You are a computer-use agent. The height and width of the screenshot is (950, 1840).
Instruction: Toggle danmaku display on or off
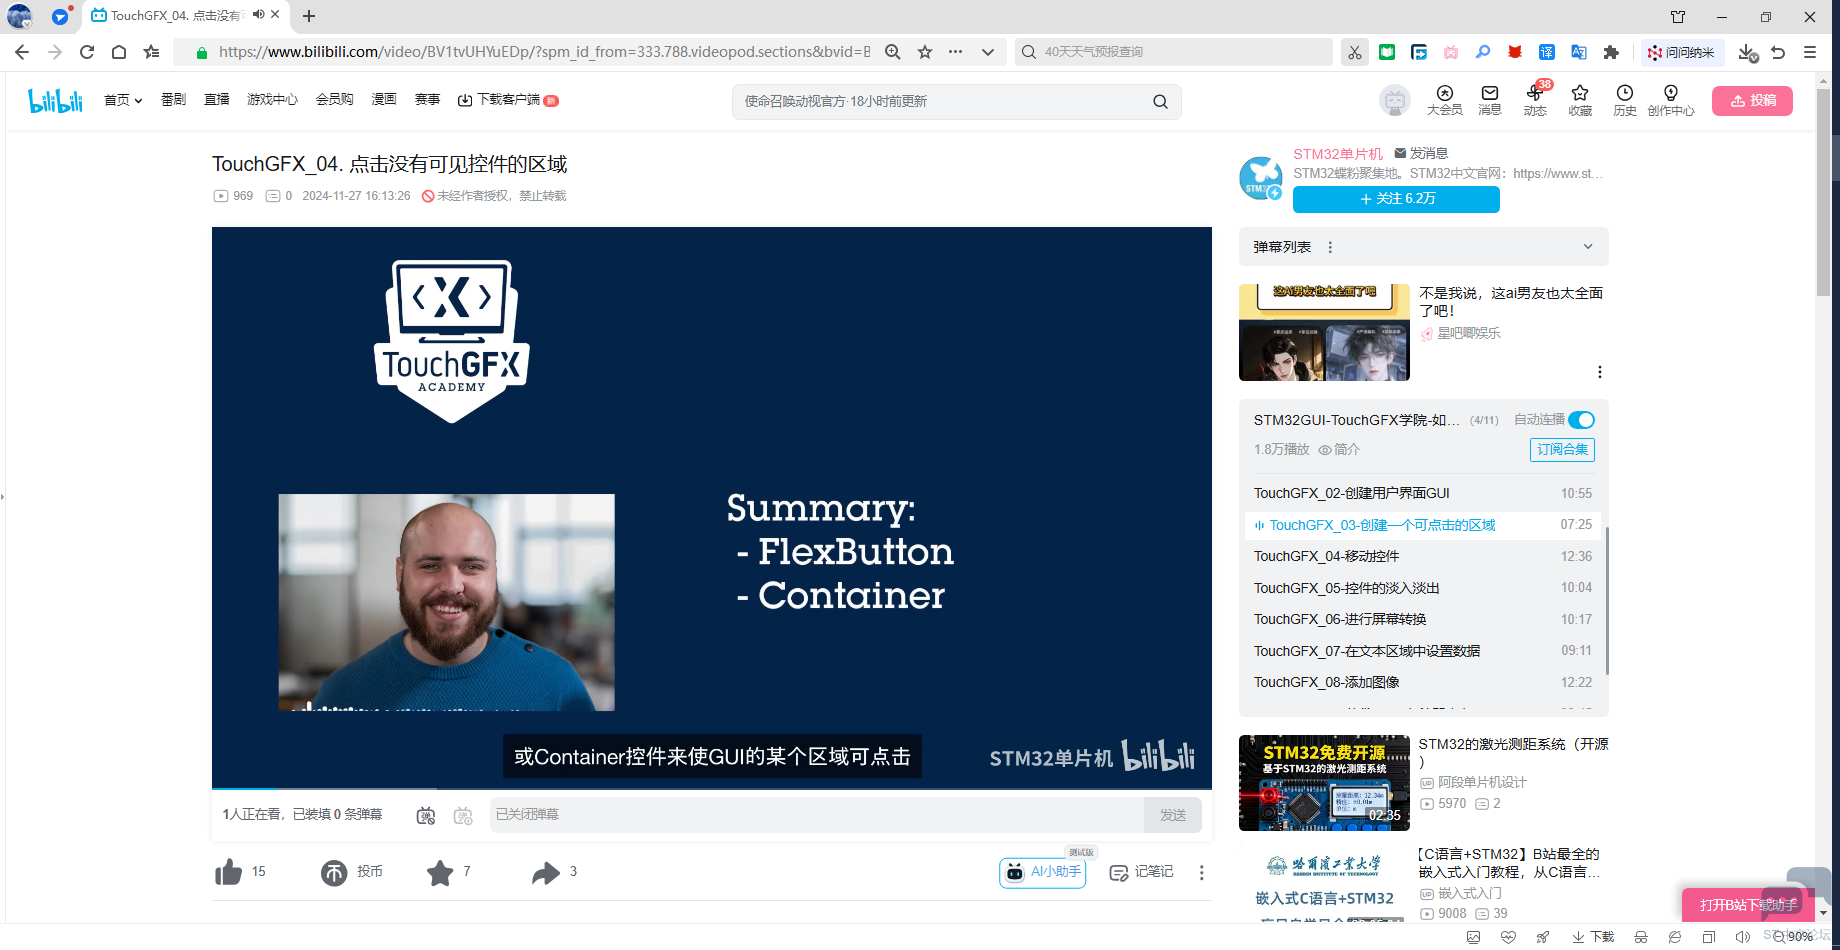pos(426,815)
